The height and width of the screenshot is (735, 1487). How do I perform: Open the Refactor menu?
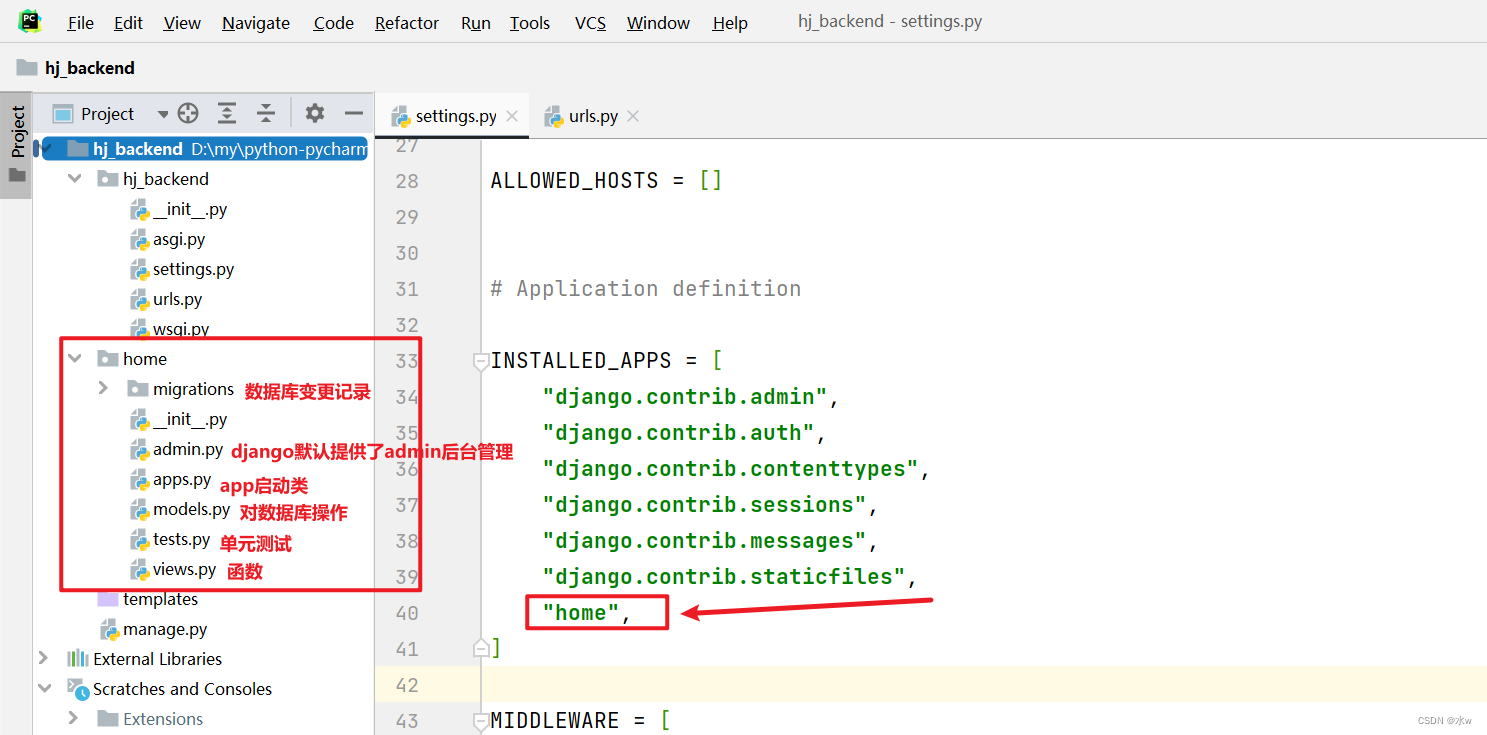tap(407, 23)
